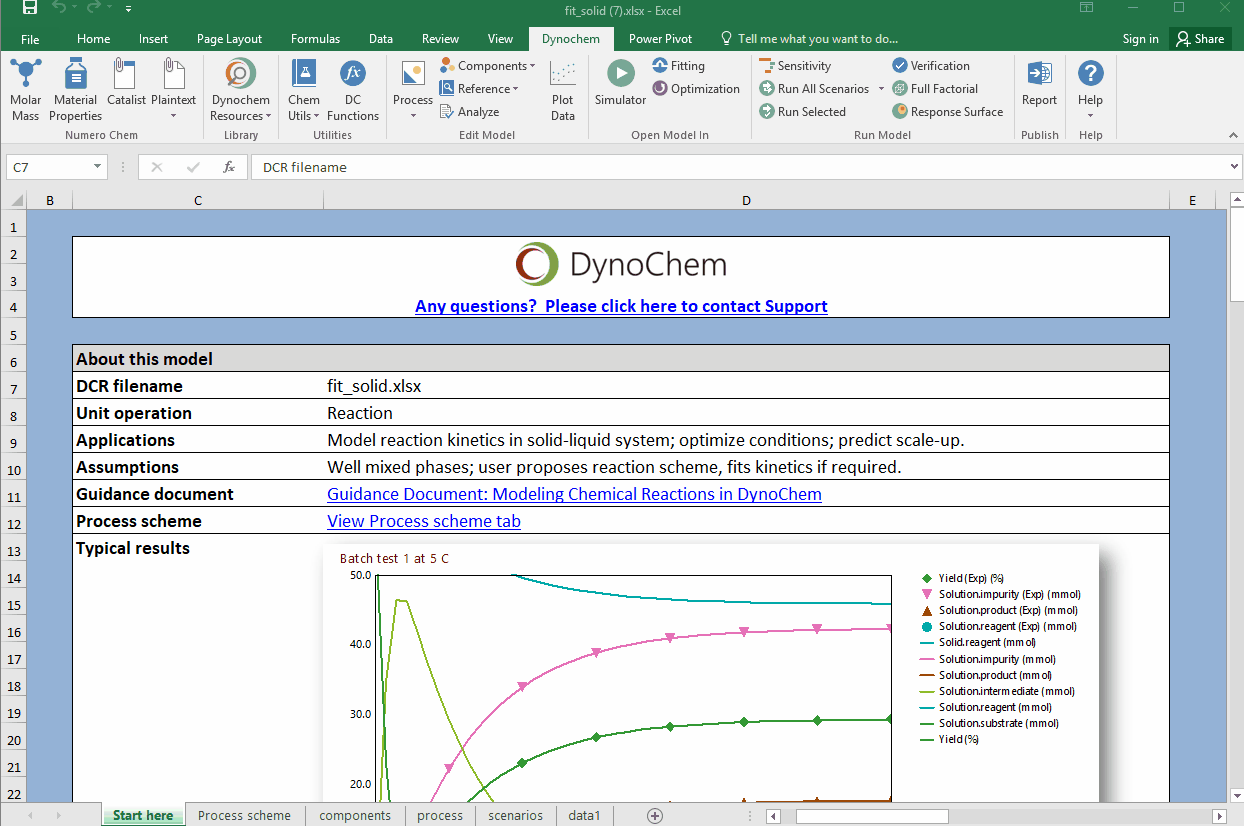Click the Insert Function fx icon
Image resolution: width=1244 pixels, height=826 pixels.
tap(229, 167)
